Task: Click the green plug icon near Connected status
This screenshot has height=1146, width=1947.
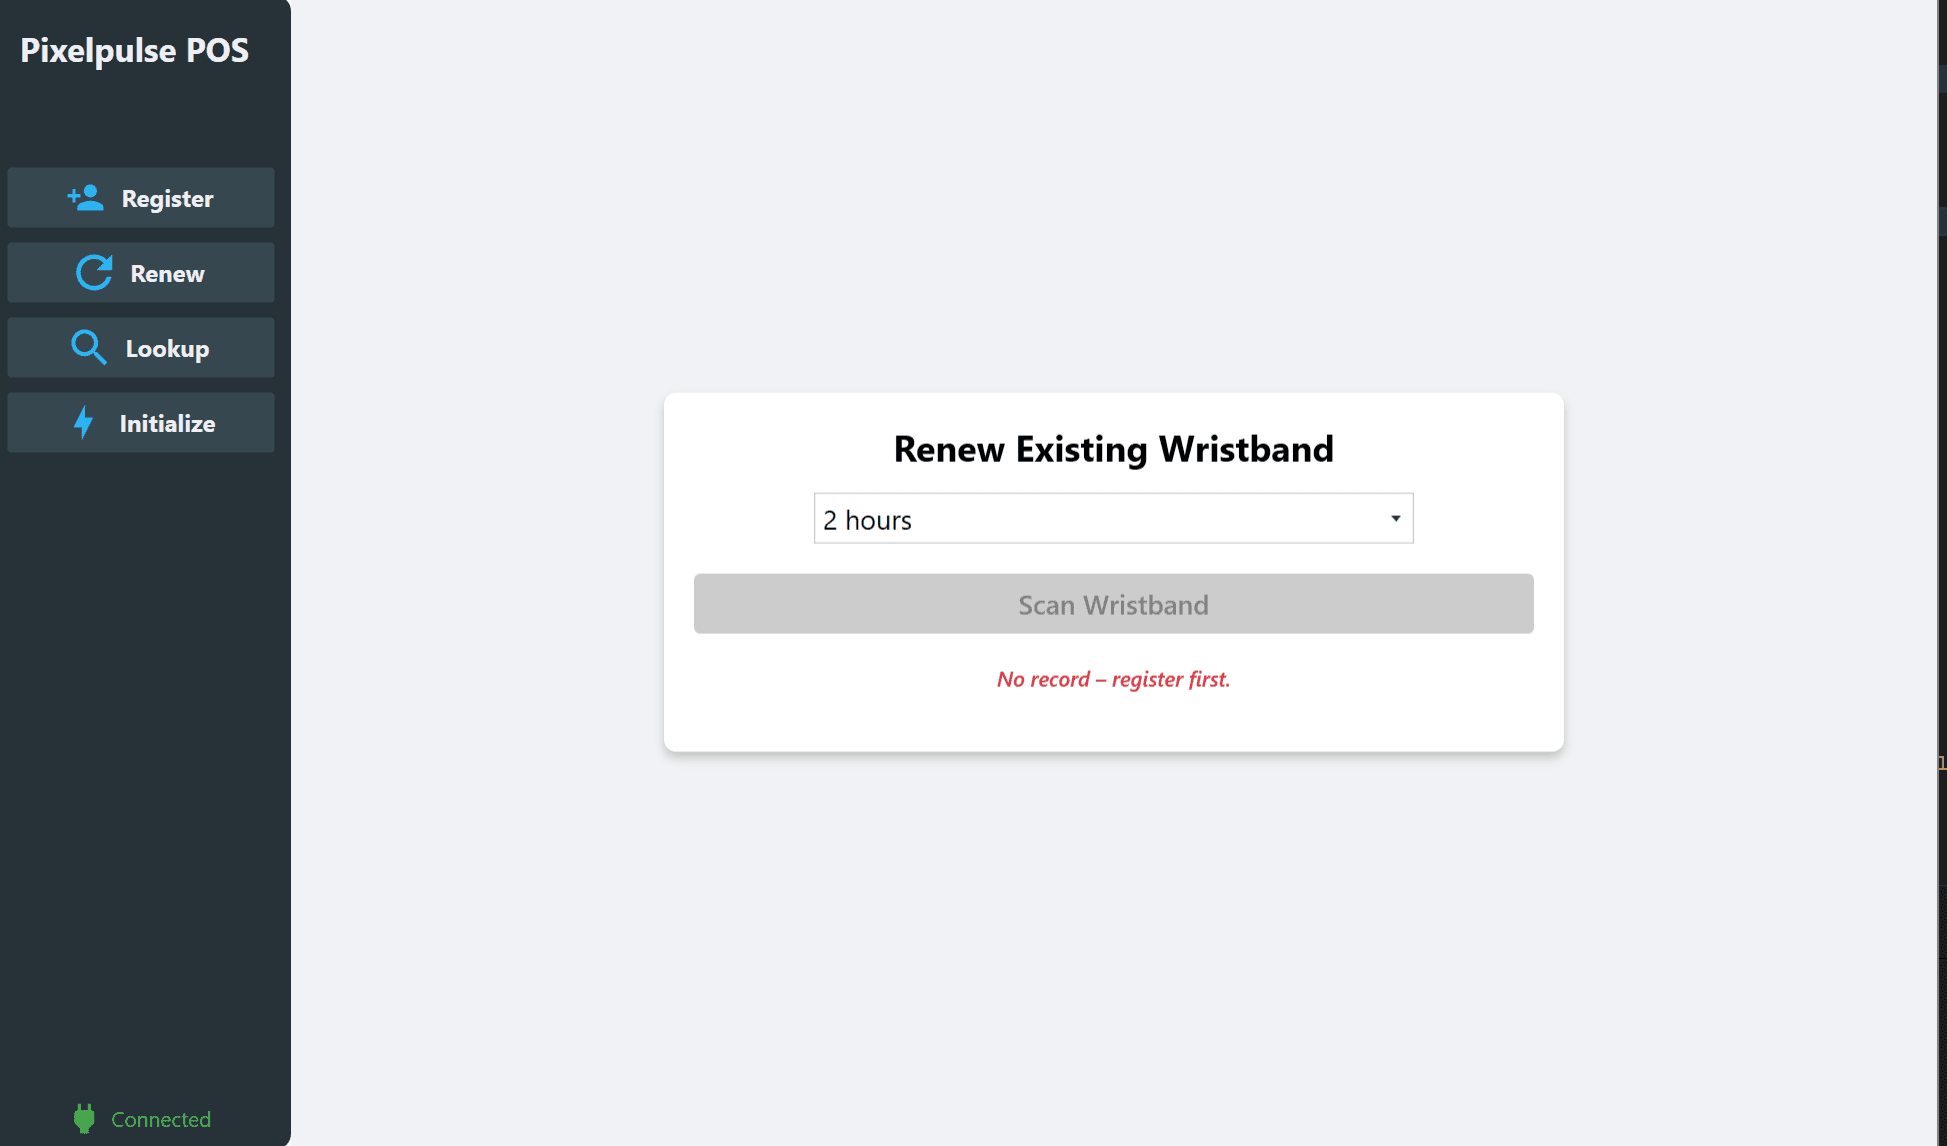Action: pyautogui.click(x=84, y=1118)
